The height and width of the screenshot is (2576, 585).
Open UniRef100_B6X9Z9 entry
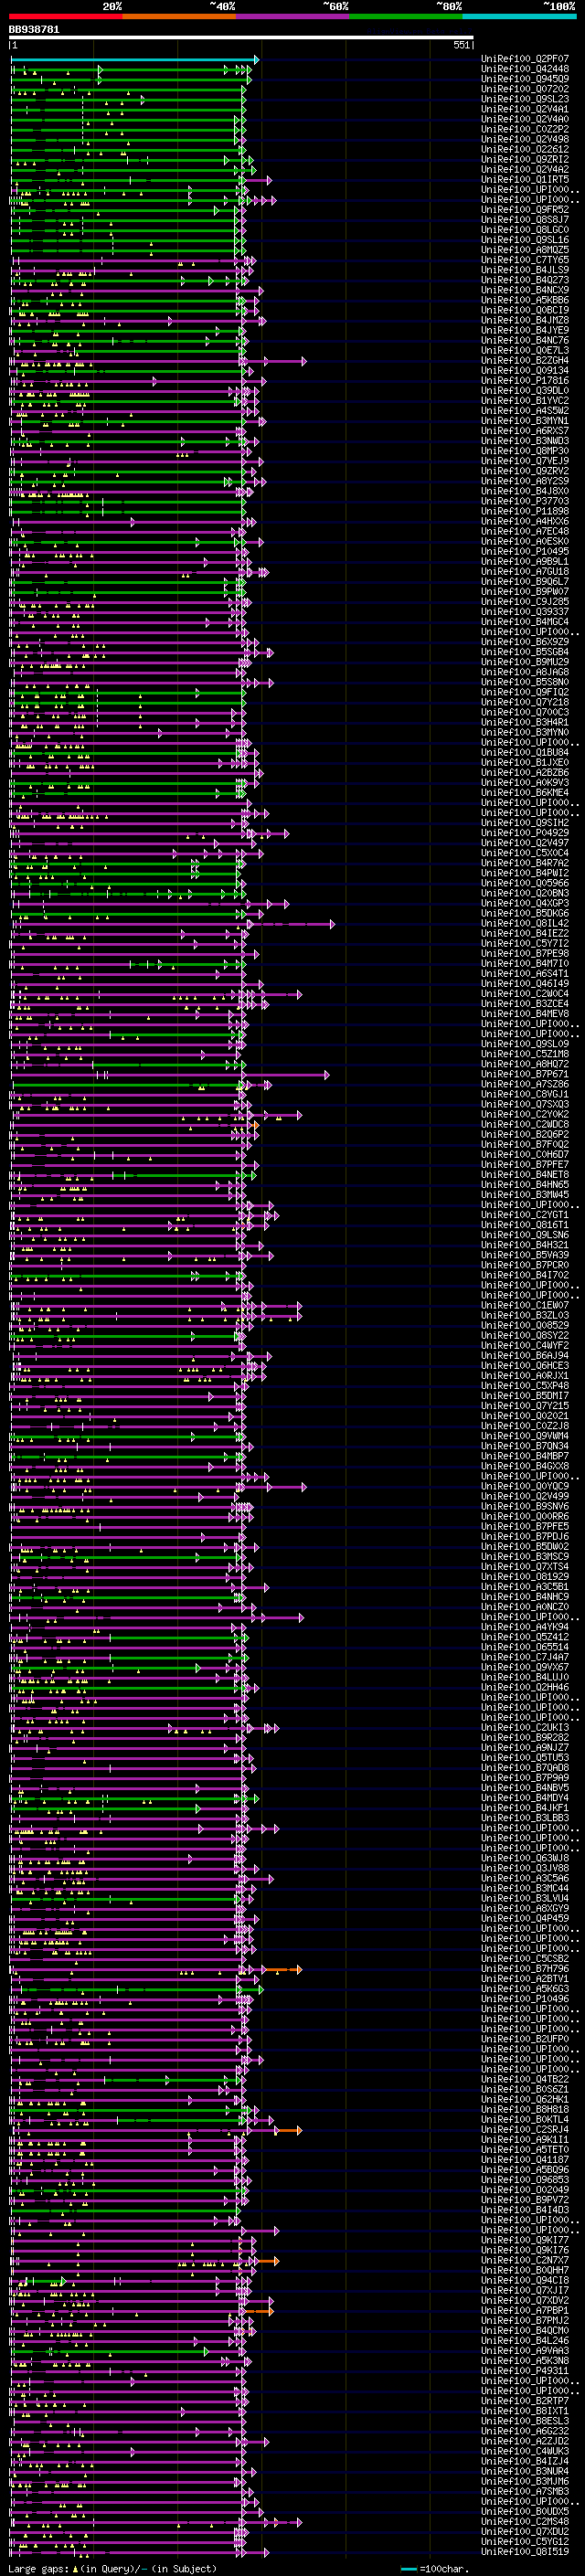(x=525, y=642)
